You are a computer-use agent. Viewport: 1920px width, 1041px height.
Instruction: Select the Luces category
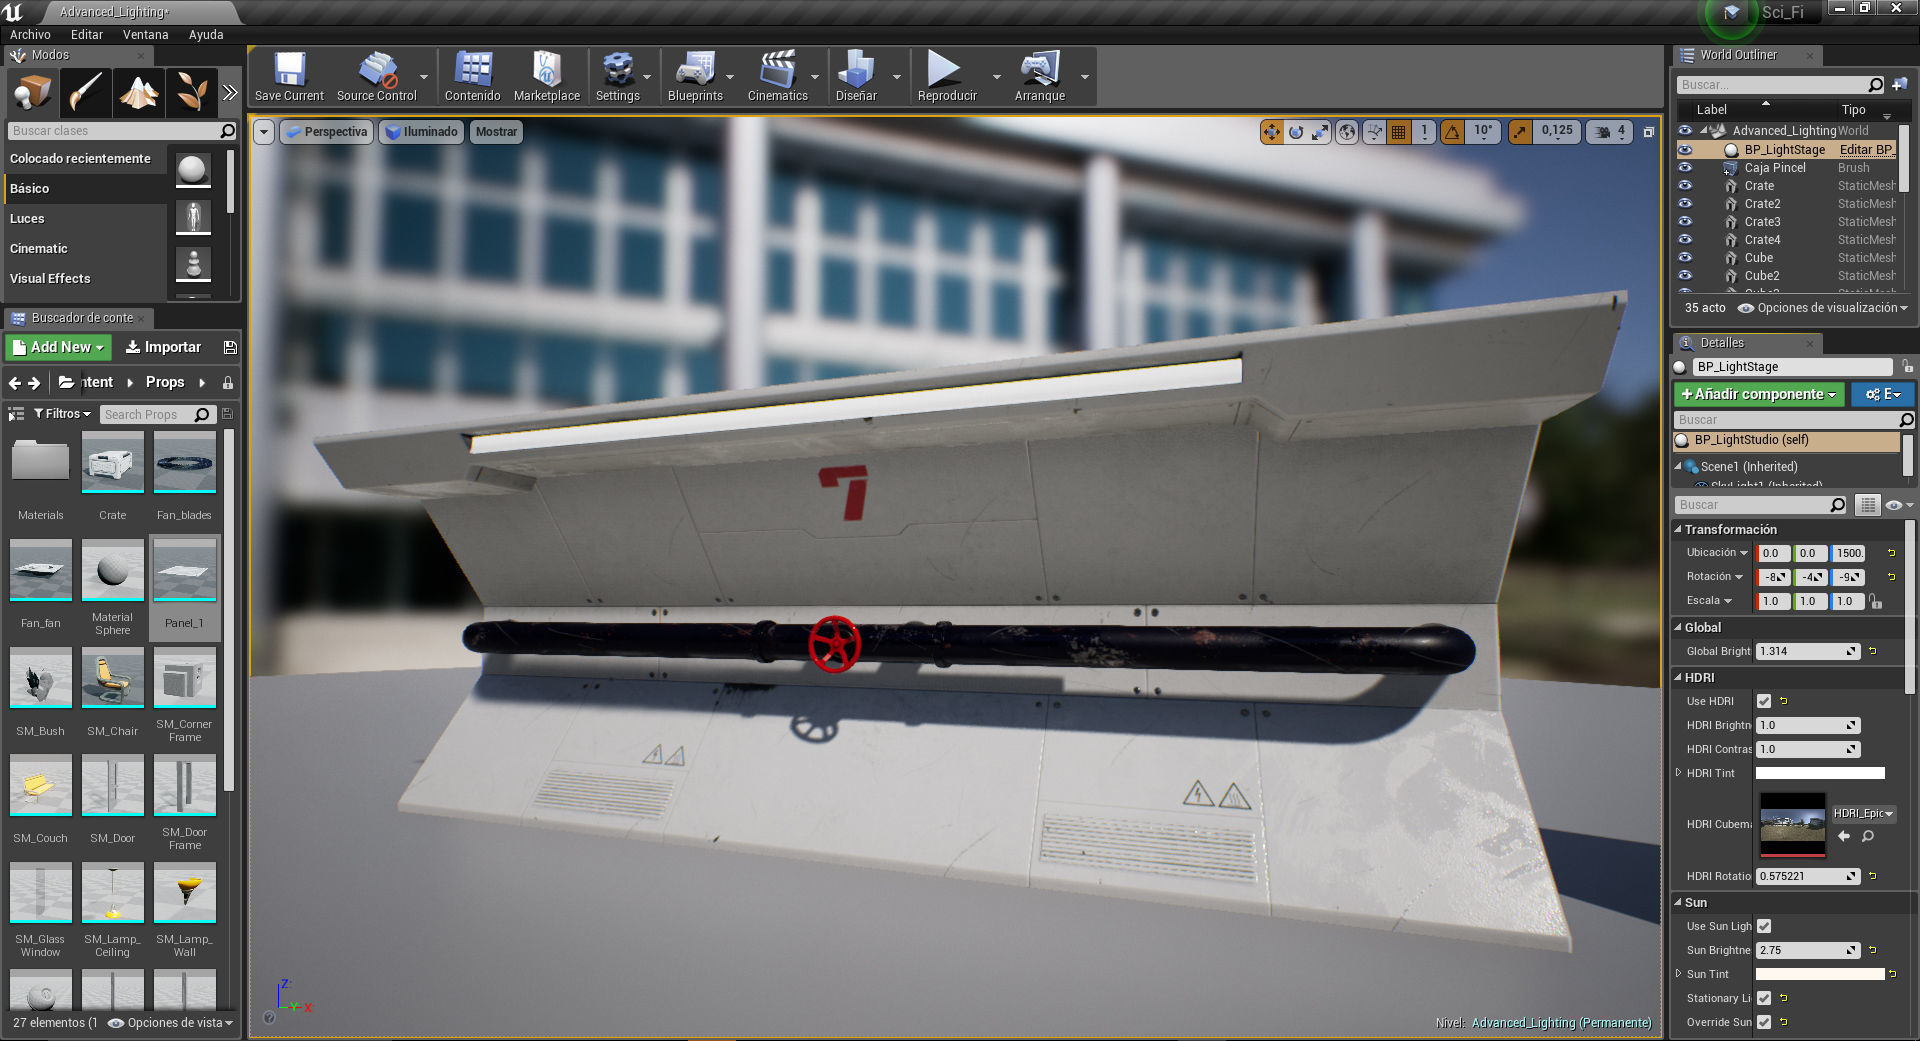(27, 219)
